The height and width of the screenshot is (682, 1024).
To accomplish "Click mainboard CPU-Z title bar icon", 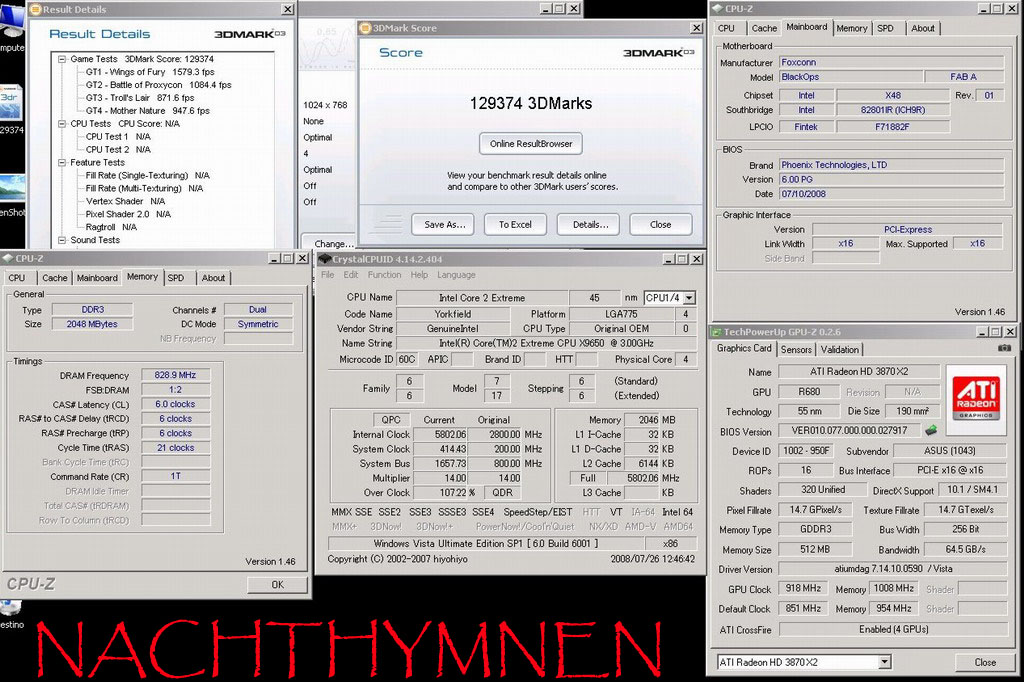I will [717, 8].
